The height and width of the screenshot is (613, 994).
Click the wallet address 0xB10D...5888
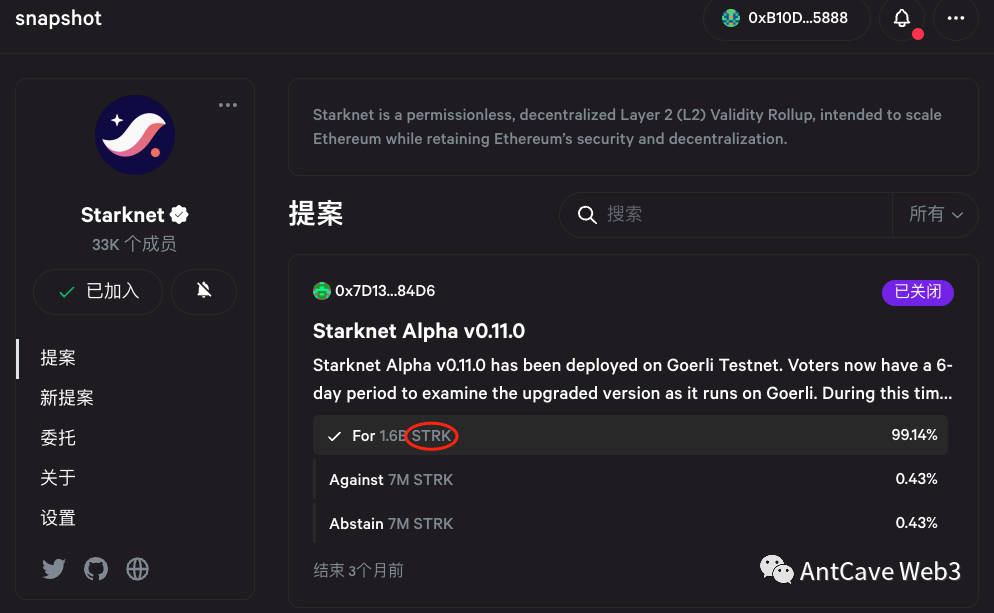click(797, 18)
